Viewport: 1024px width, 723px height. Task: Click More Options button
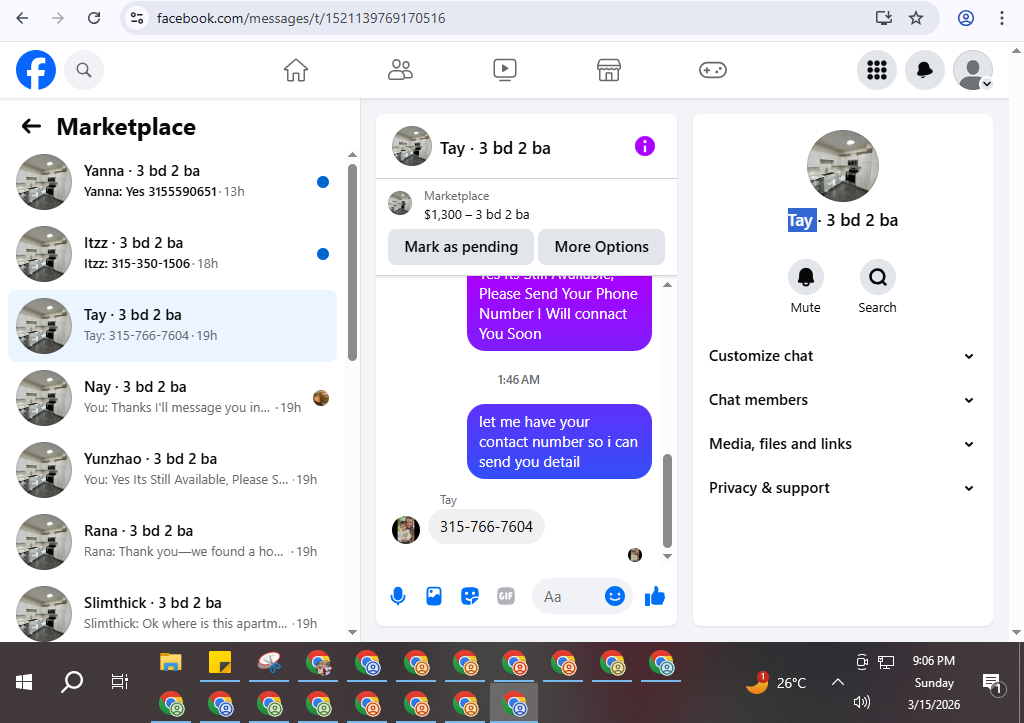[601, 247]
